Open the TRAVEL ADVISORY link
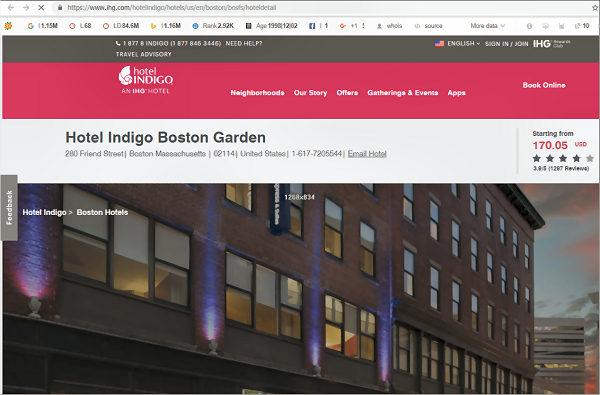This screenshot has width=600, height=395. 143,54
